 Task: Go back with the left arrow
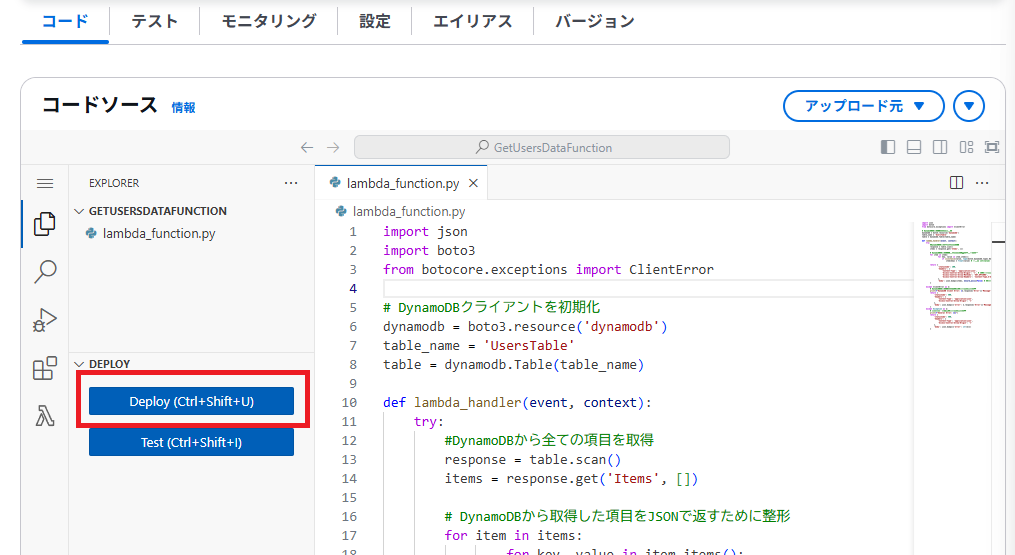(307, 148)
